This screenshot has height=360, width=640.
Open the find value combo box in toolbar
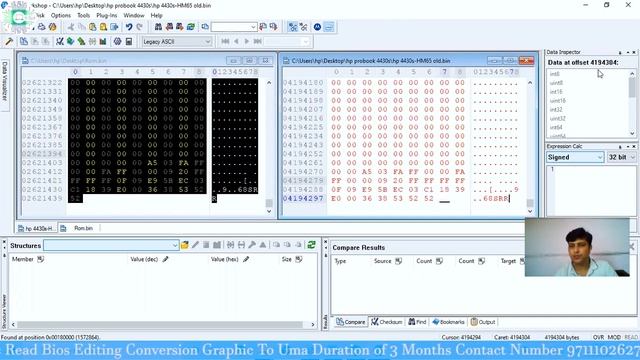click(x=234, y=27)
